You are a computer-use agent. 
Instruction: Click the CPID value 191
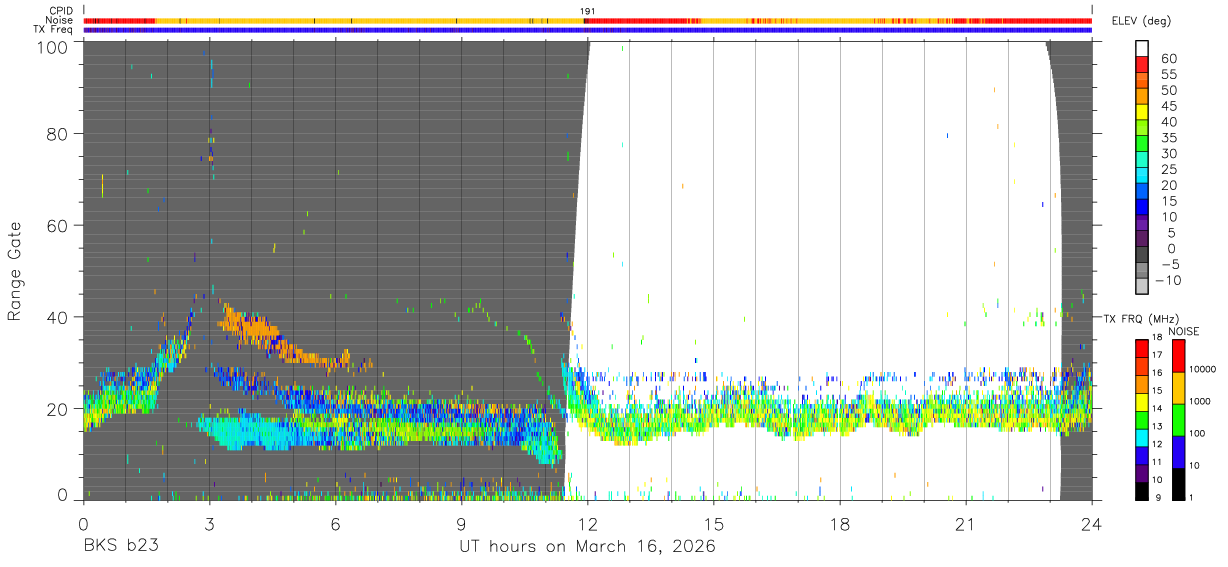pyautogui.click(x=588, y=11)
